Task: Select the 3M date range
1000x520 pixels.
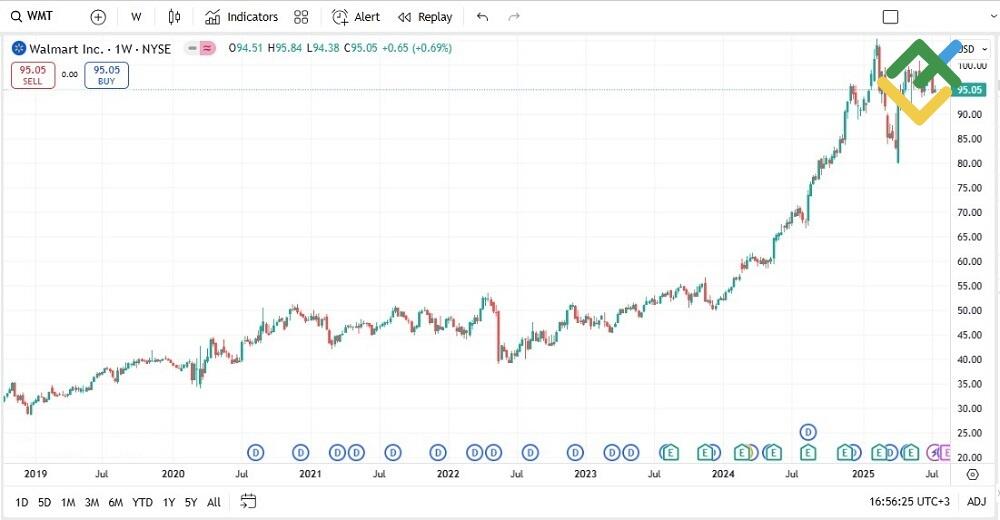Action: 92,502
